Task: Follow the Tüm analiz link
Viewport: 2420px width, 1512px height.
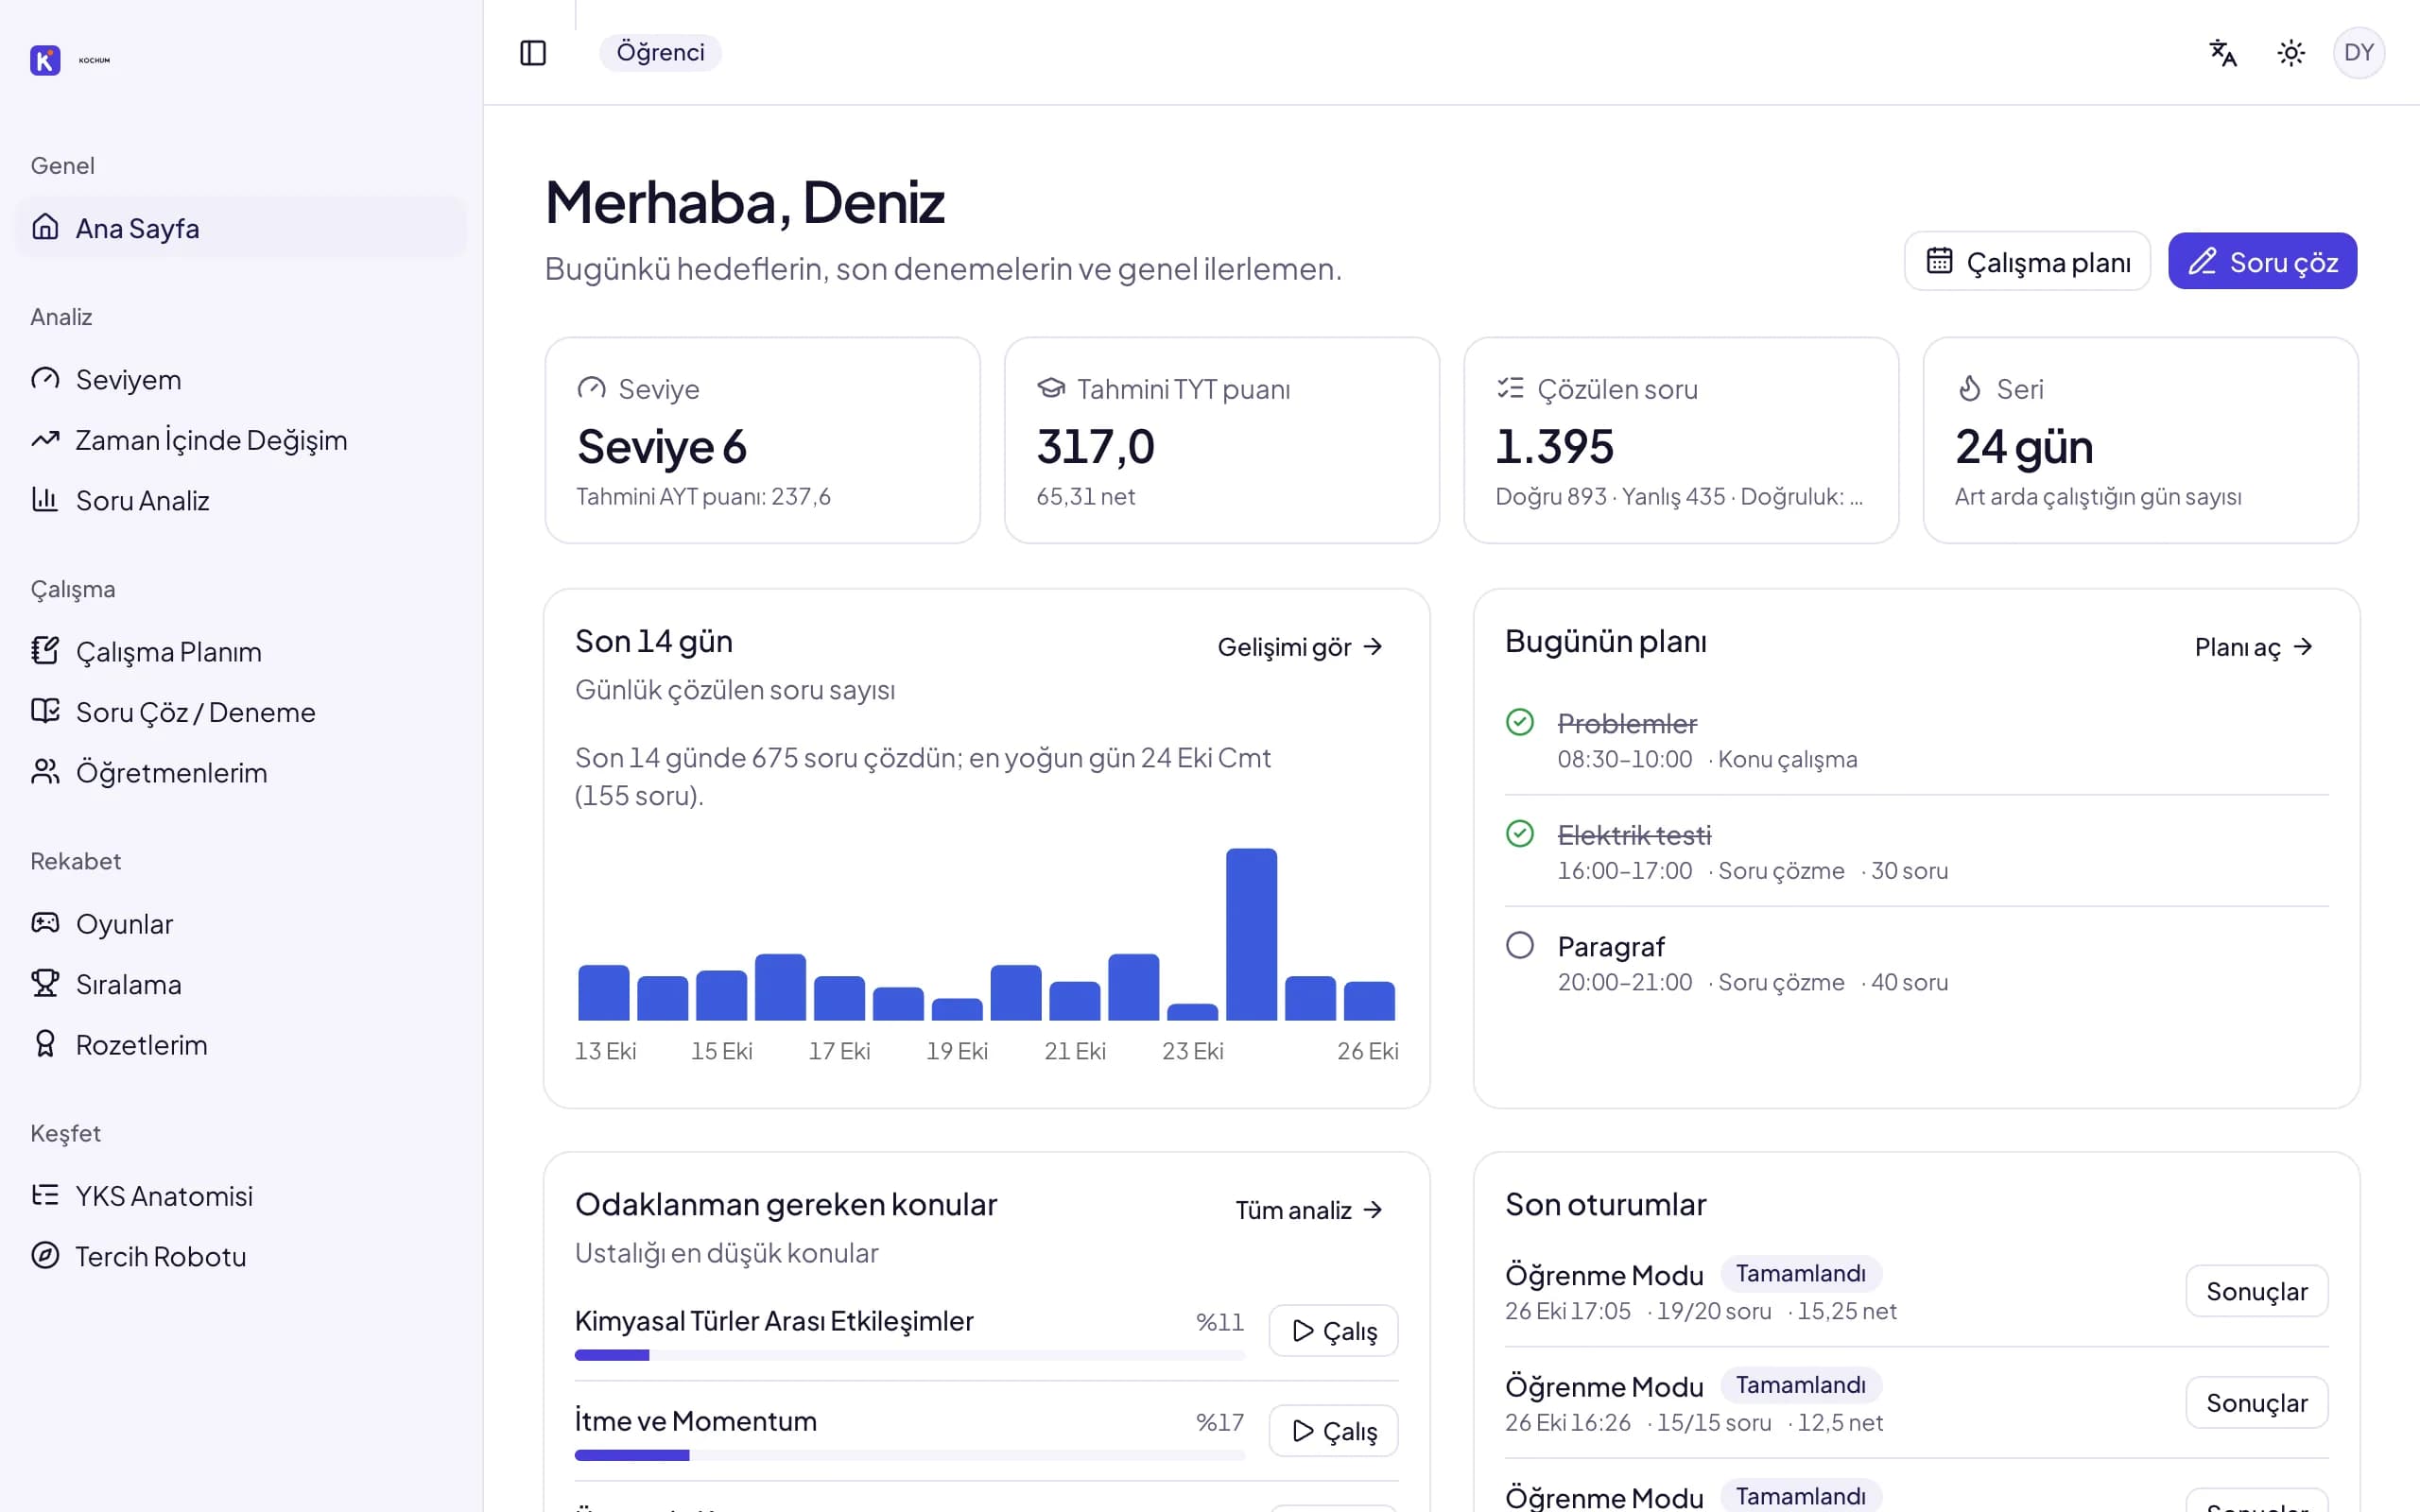Action: 1309,1210
